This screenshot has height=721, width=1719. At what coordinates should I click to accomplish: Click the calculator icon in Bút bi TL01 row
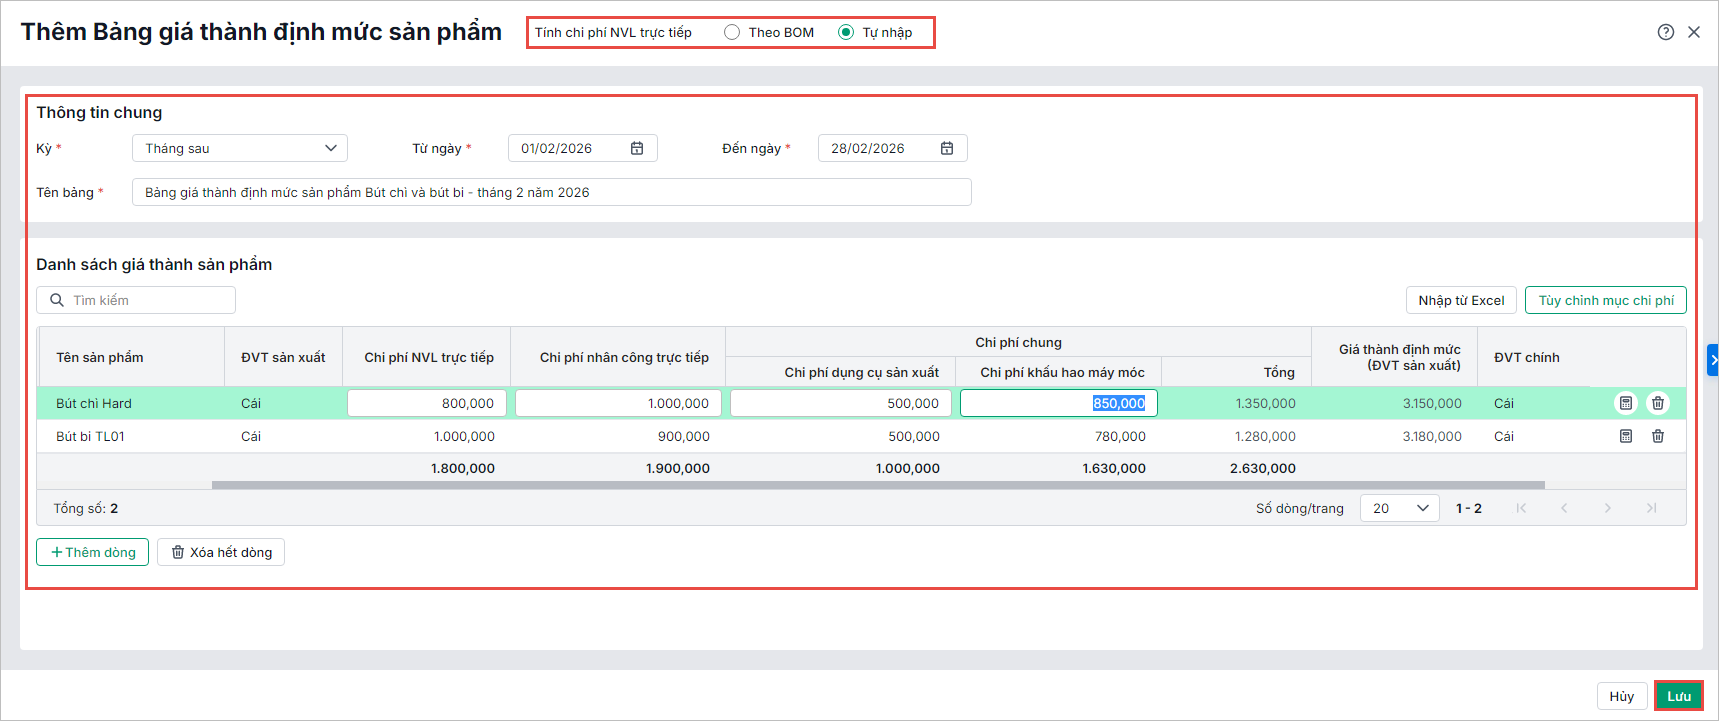pos(1626,436)
